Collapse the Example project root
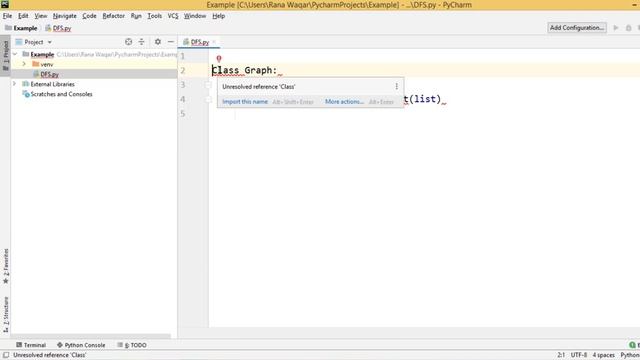Image resolution: width=640 pixels, height=360 pixels. coord(15,54)
